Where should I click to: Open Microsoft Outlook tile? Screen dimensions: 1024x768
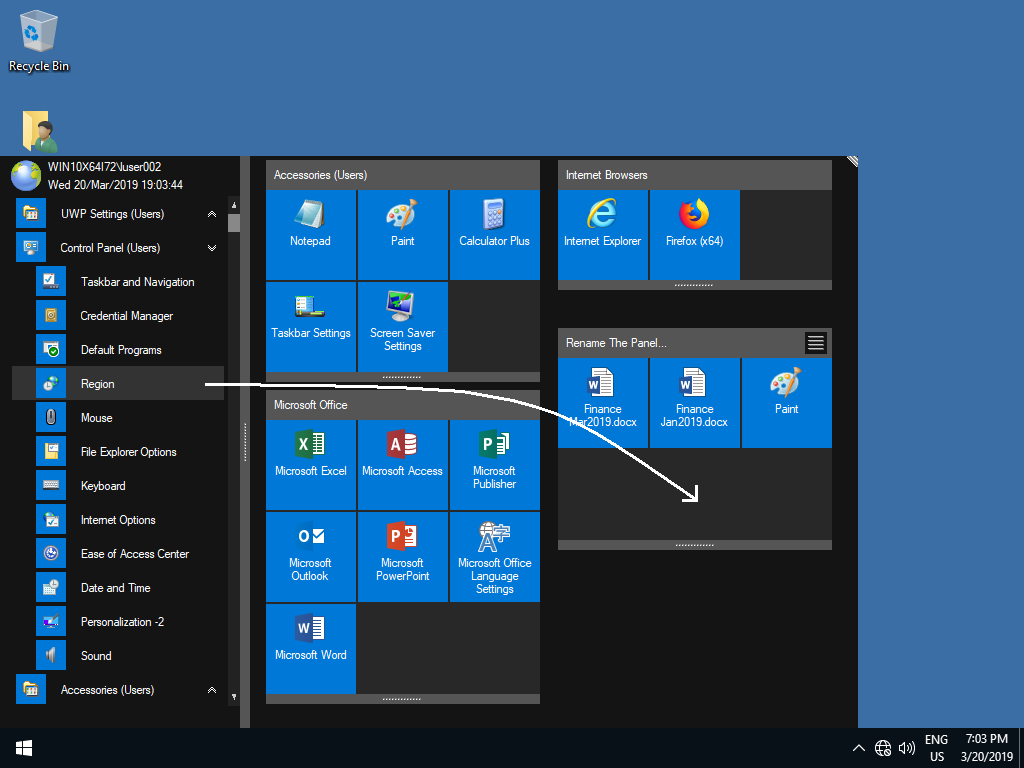pyautogui.click(x=310, y=555)
